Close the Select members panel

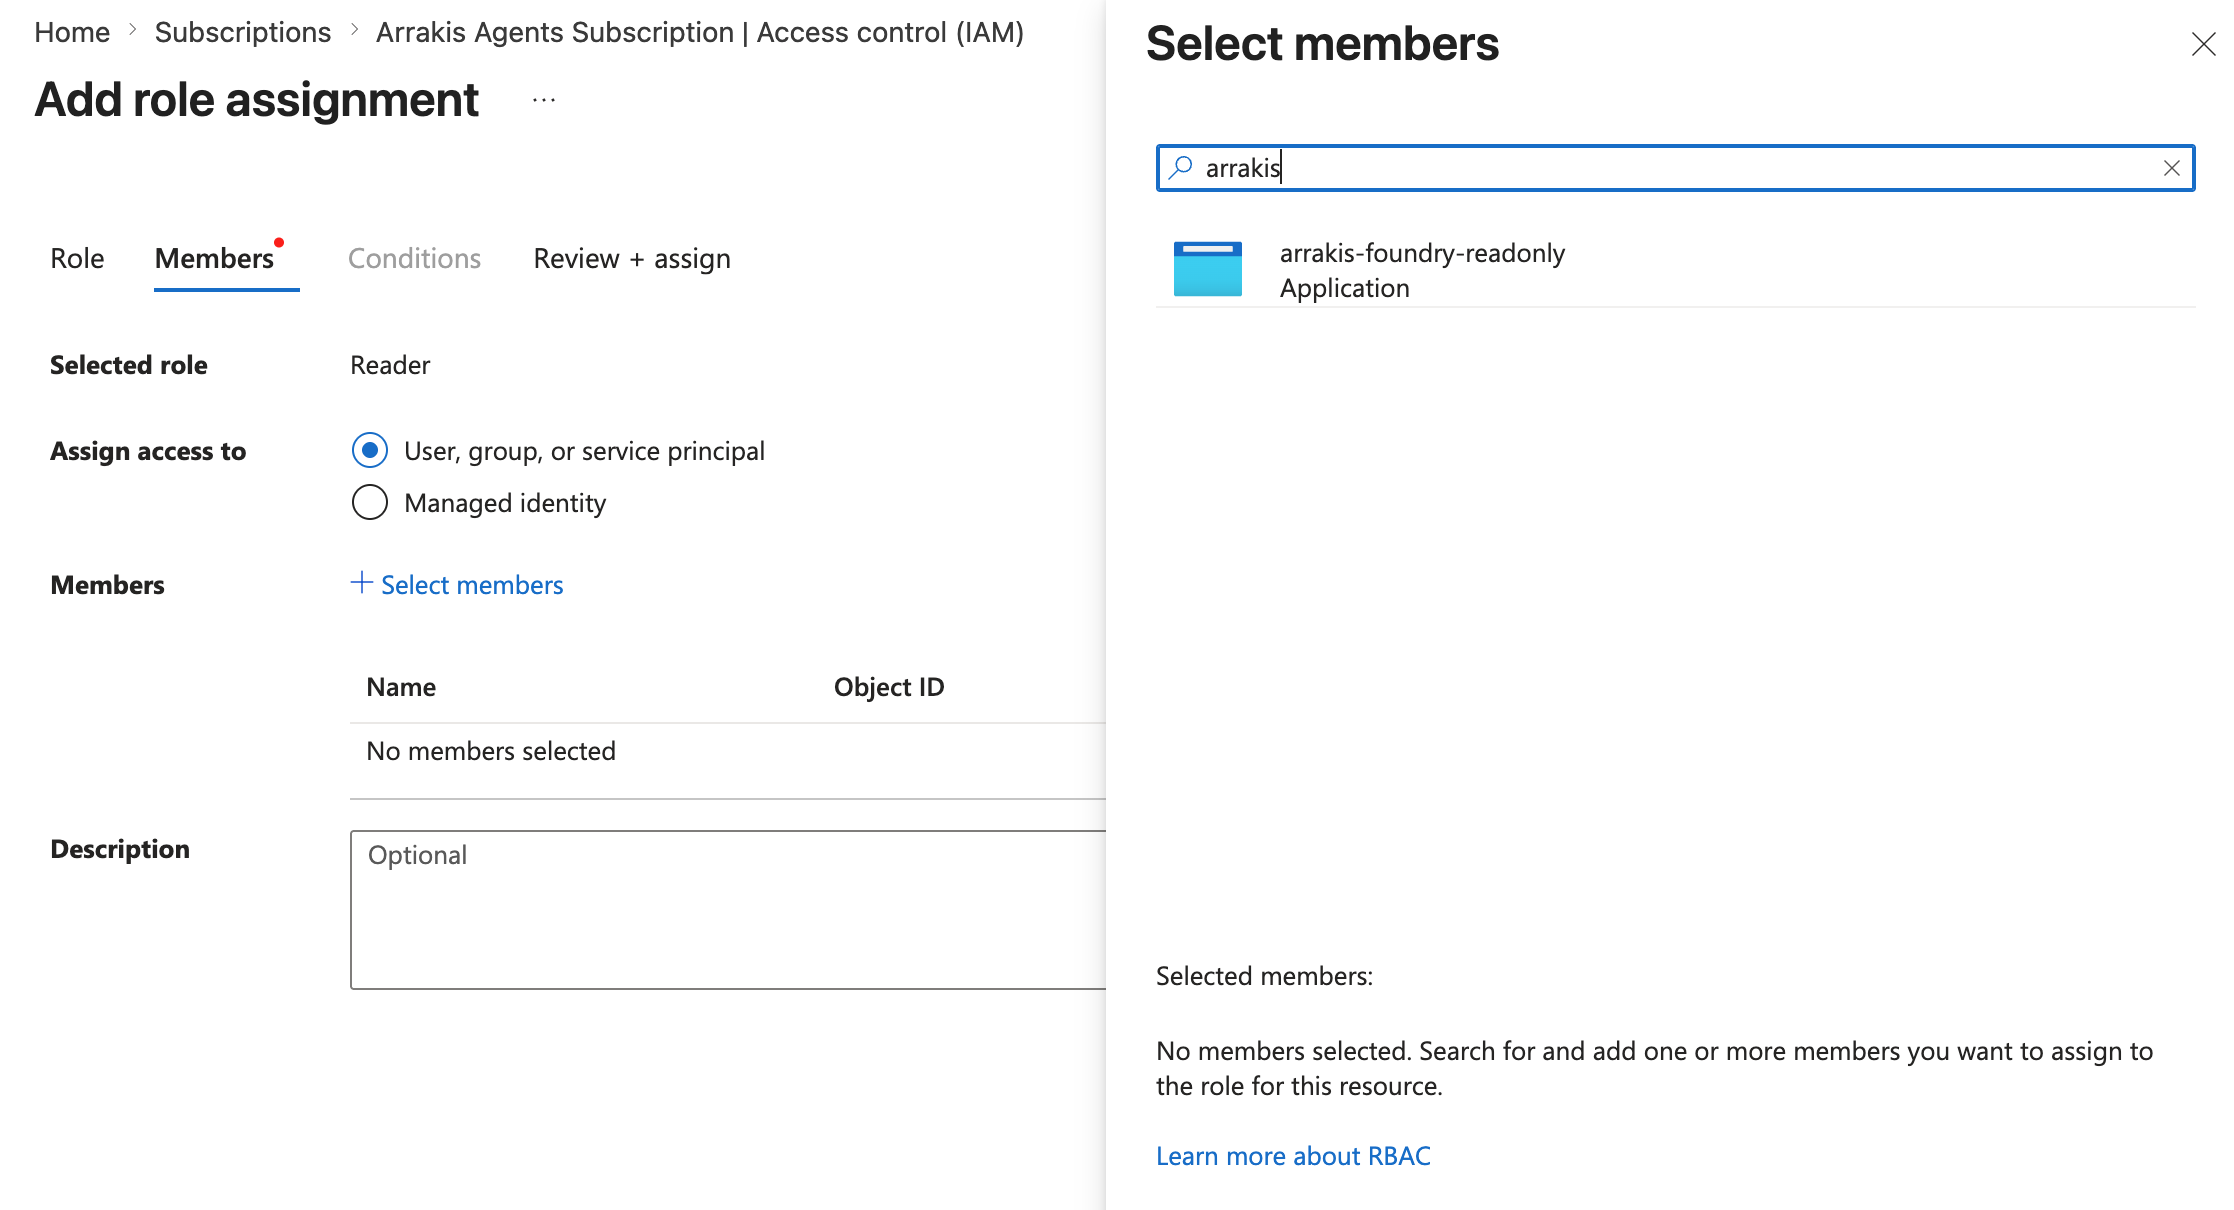(x=2203, y=44)
